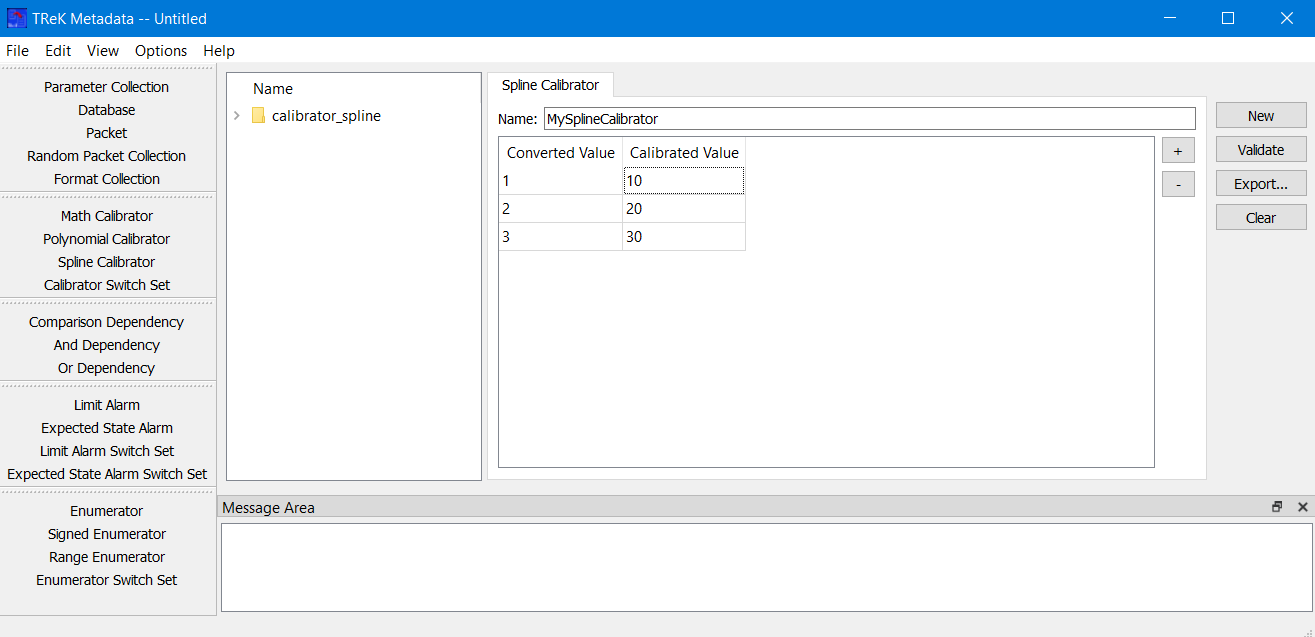Close the Message Area panel

pyautogui.click(x=1302, y=507)
